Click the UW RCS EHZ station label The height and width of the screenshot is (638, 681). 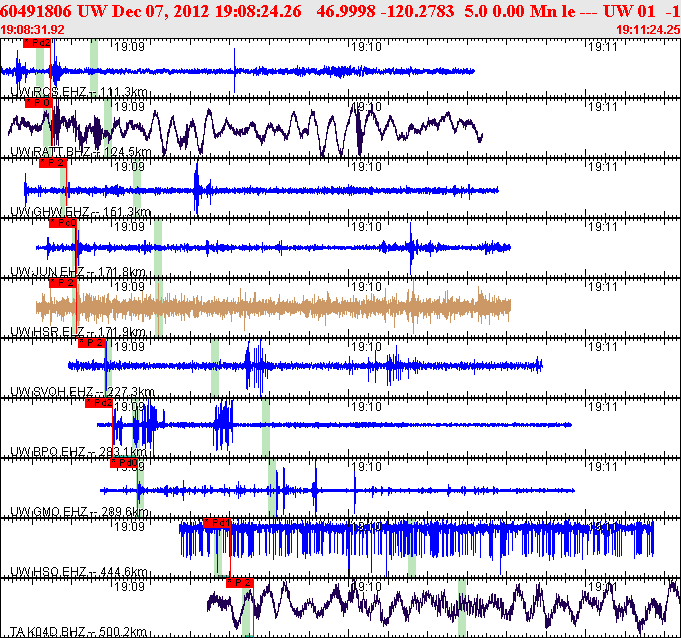[79, 92]
